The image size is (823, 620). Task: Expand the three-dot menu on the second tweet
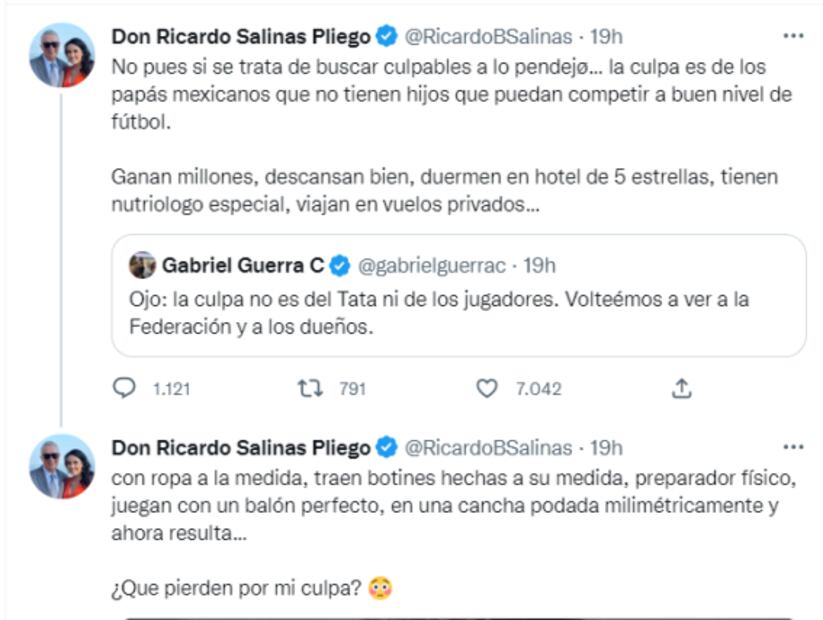coord(793,447)
